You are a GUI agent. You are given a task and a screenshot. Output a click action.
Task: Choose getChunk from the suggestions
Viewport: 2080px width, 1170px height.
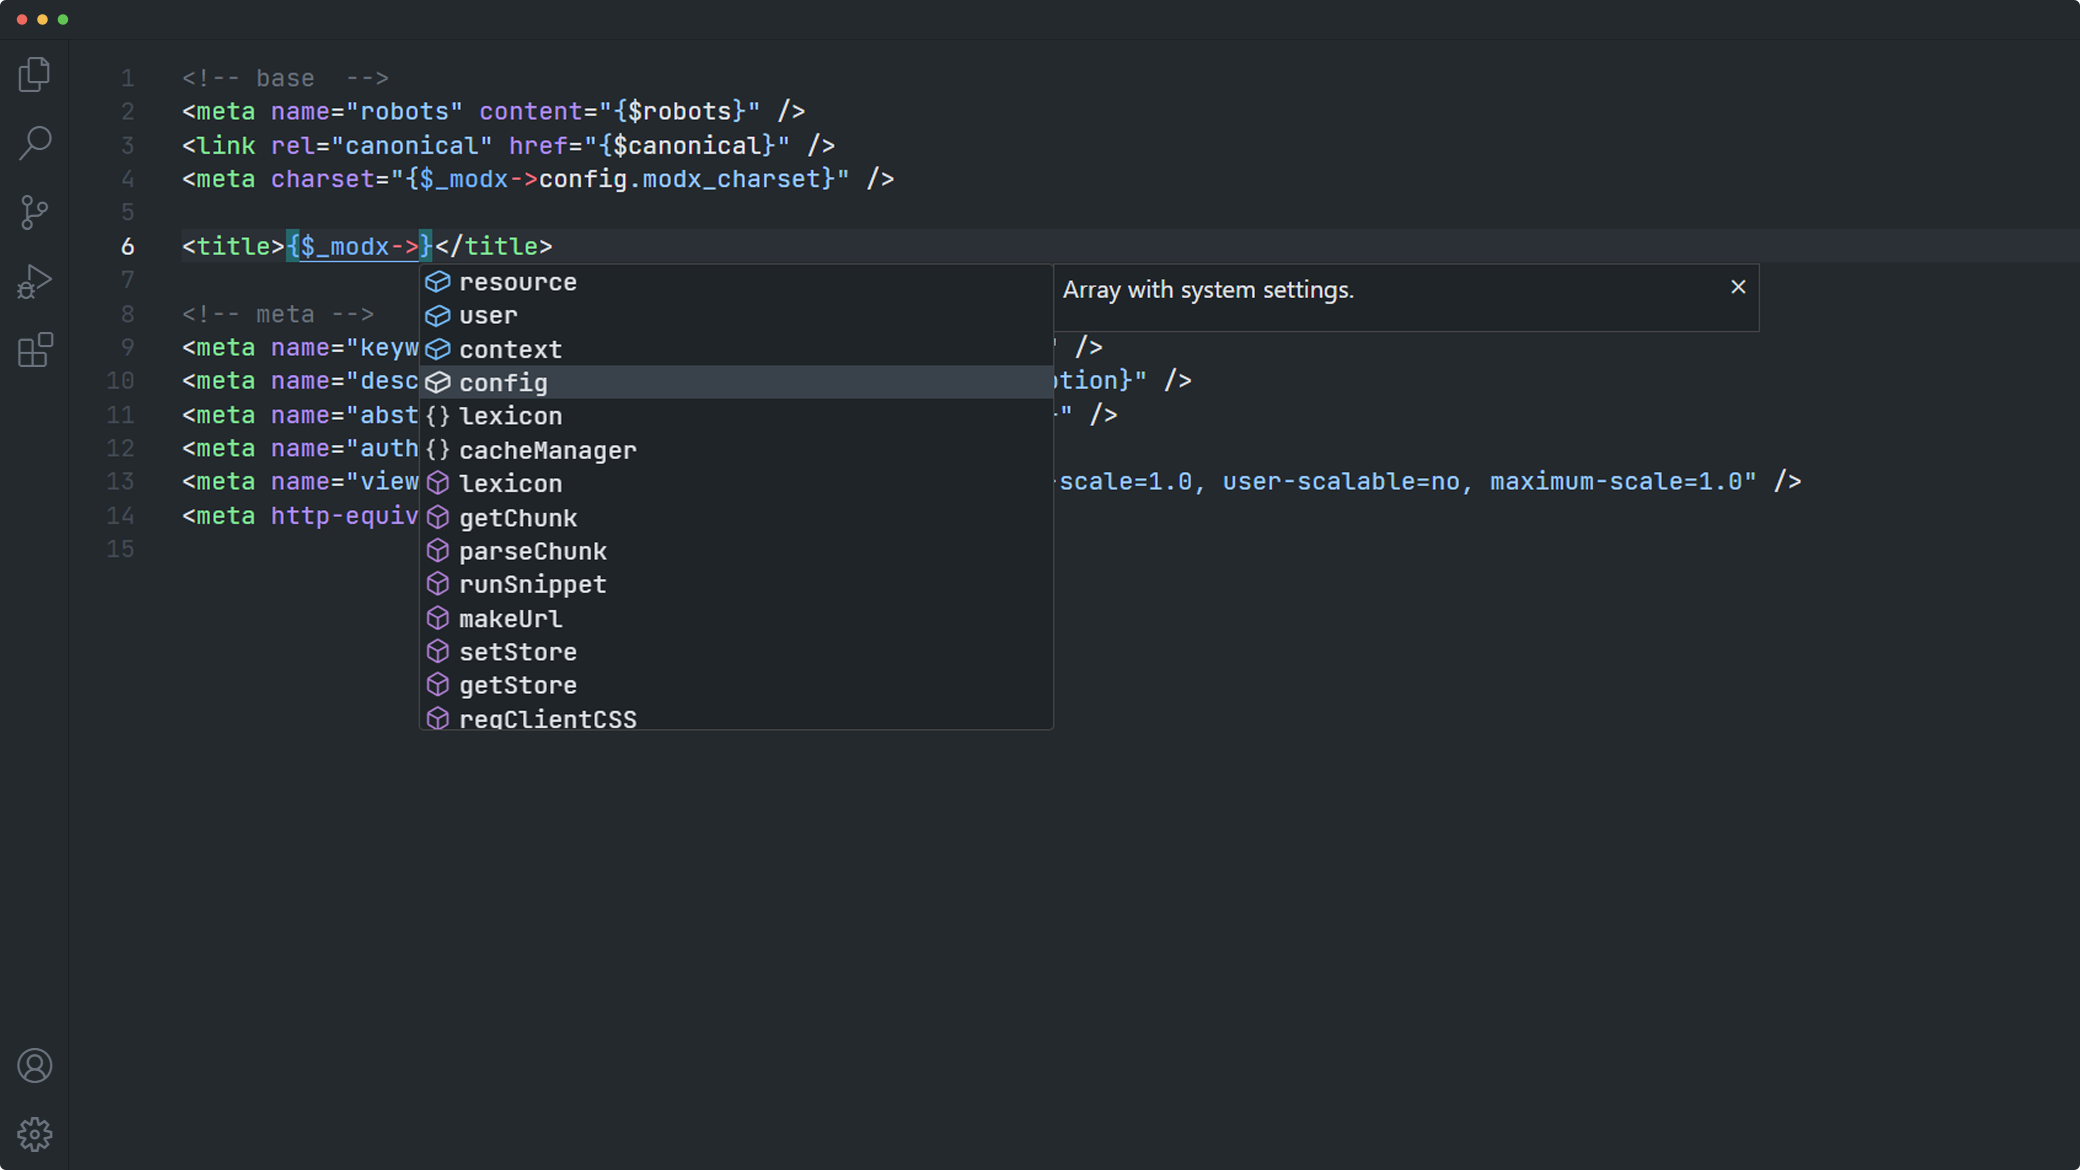[517, 518]
